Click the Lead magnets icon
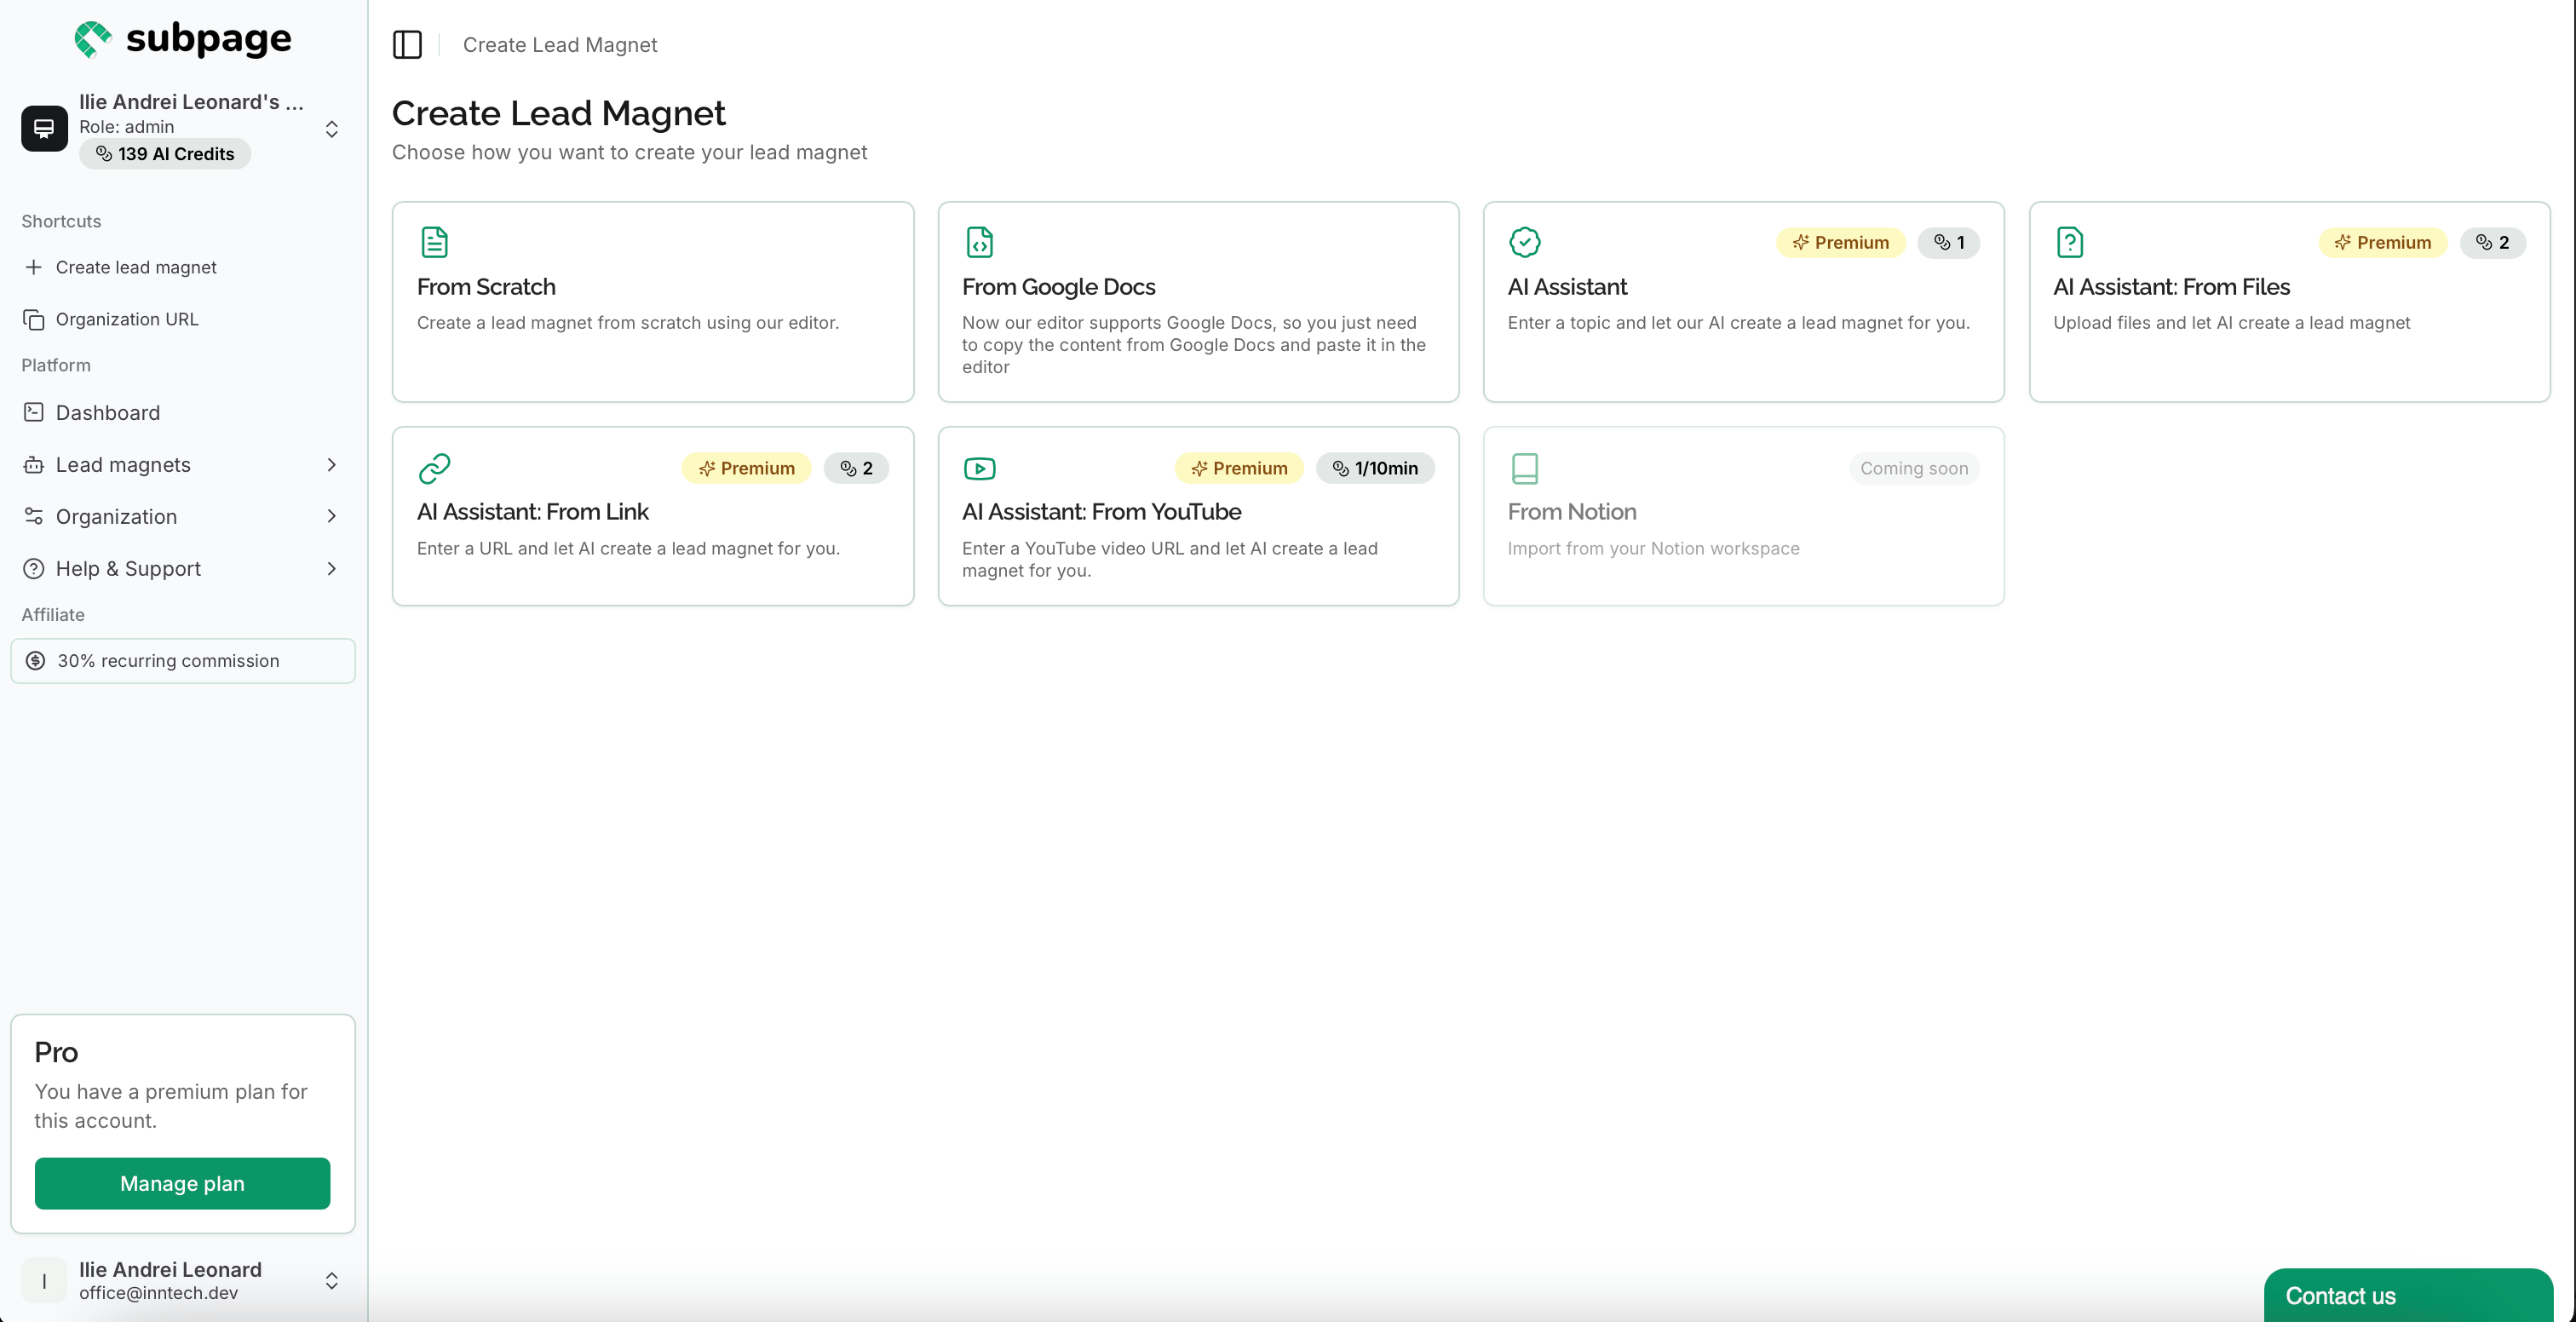This screenshot has height=1322, width=2576. pos(34,465)
